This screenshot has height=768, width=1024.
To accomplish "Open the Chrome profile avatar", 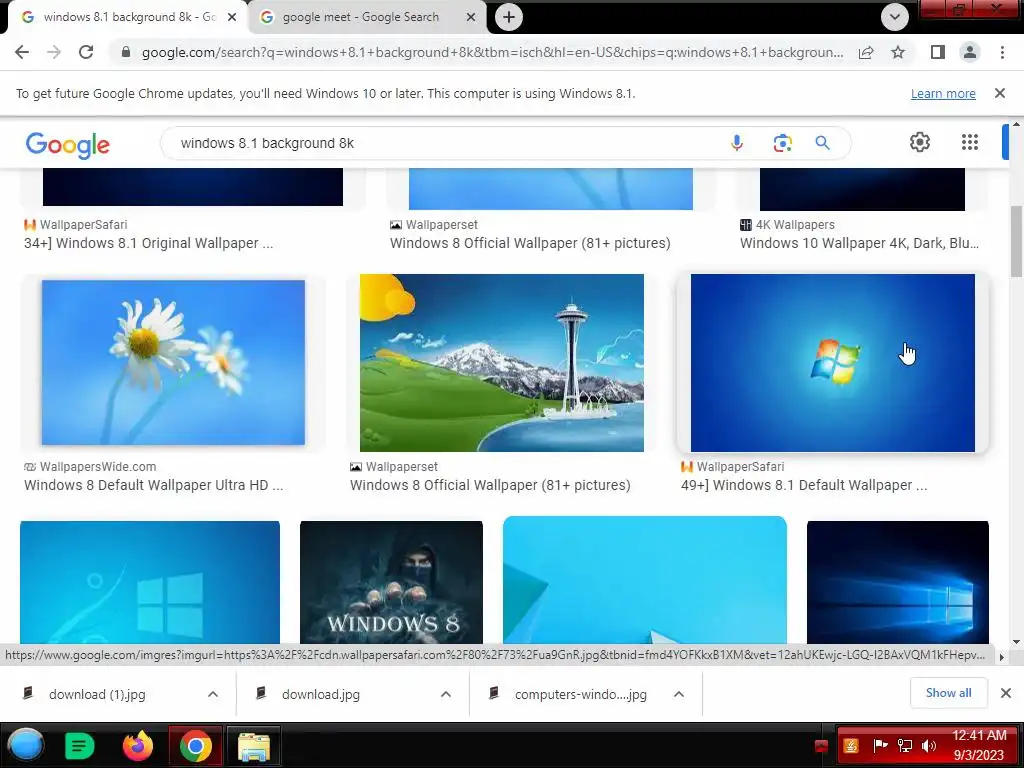I will [970, 52].
